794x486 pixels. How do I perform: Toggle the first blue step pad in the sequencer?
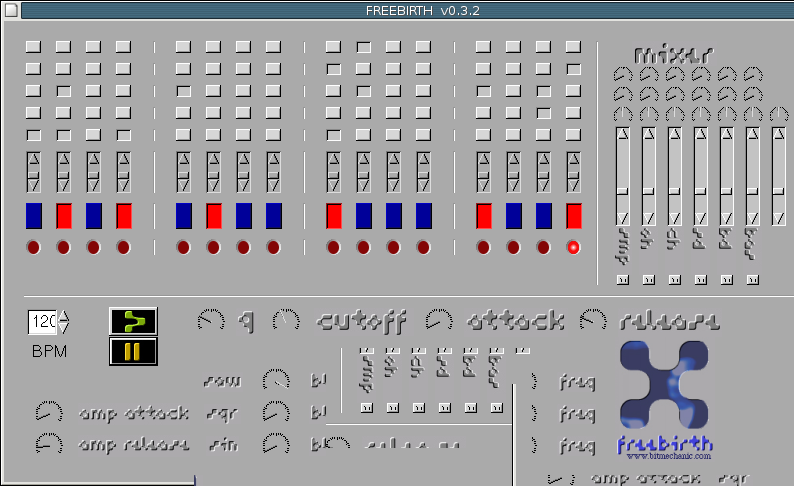[34, 216]
